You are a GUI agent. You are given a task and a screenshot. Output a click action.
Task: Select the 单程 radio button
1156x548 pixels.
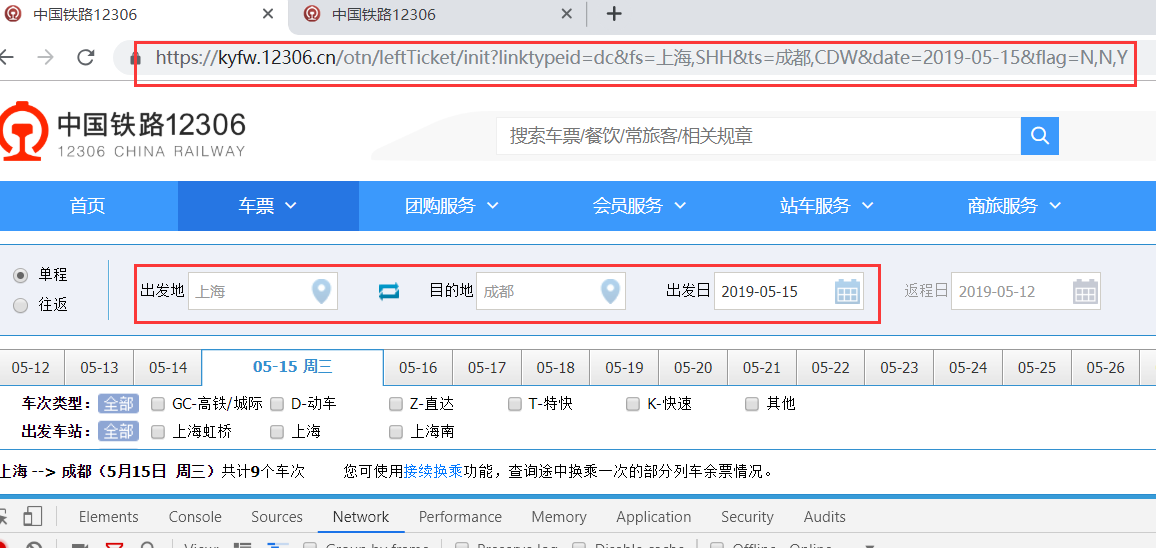[x=21, y=275]
